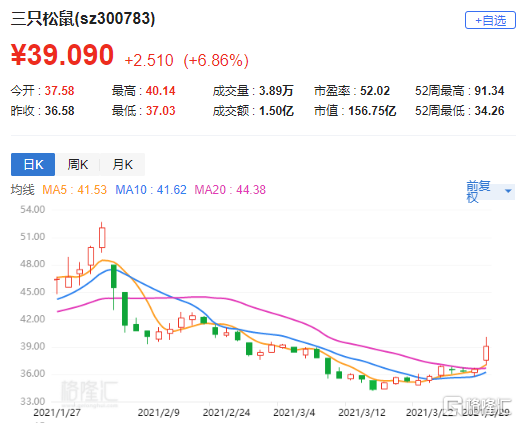Click the MA5 : 41.53 legend label
Screen dimensions: 518x423
pyautogui.click(x=74, y=190)
